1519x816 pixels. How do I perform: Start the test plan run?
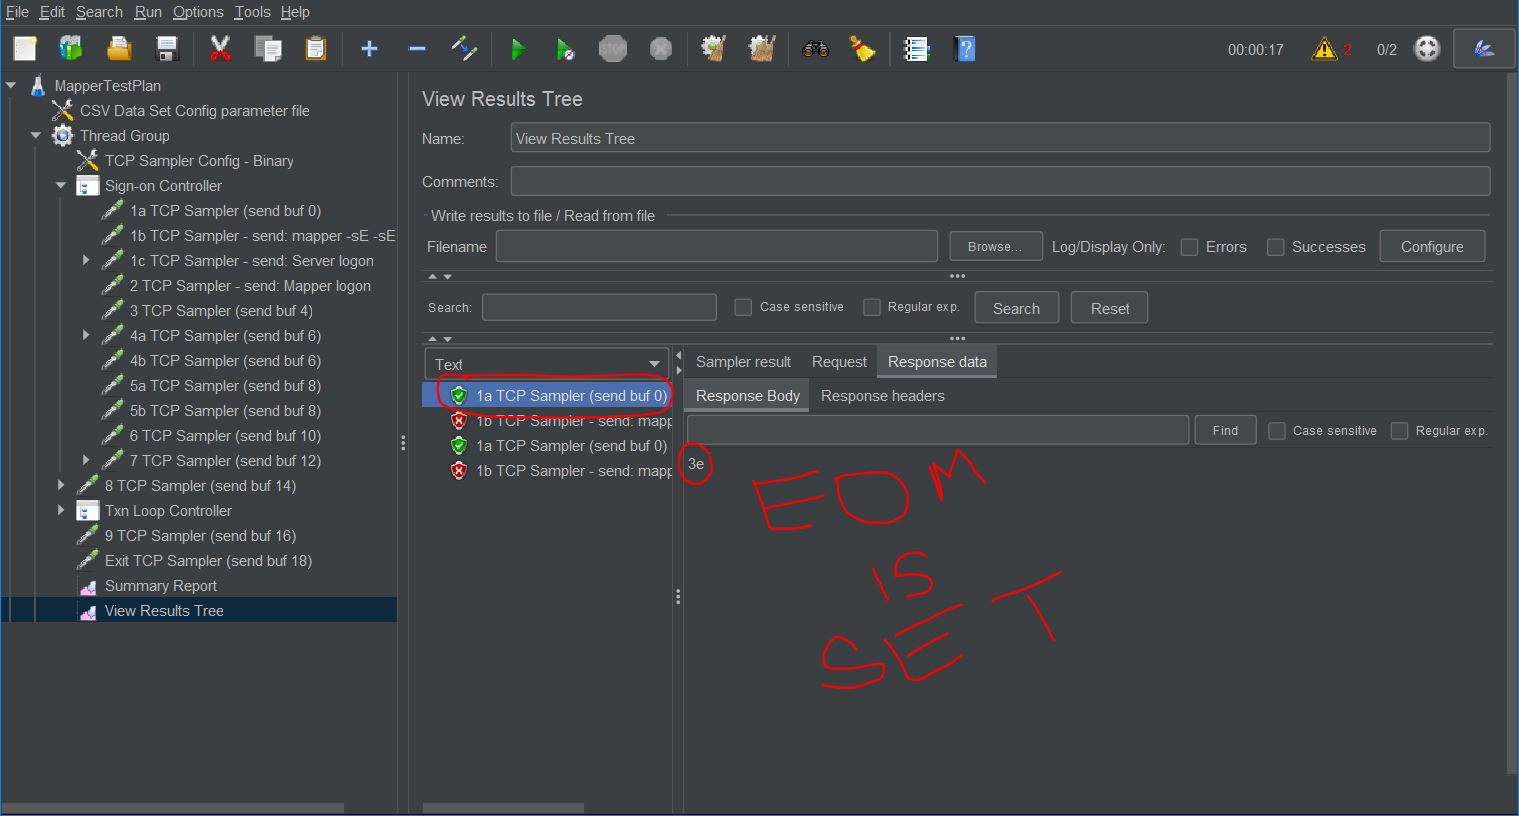519,48
